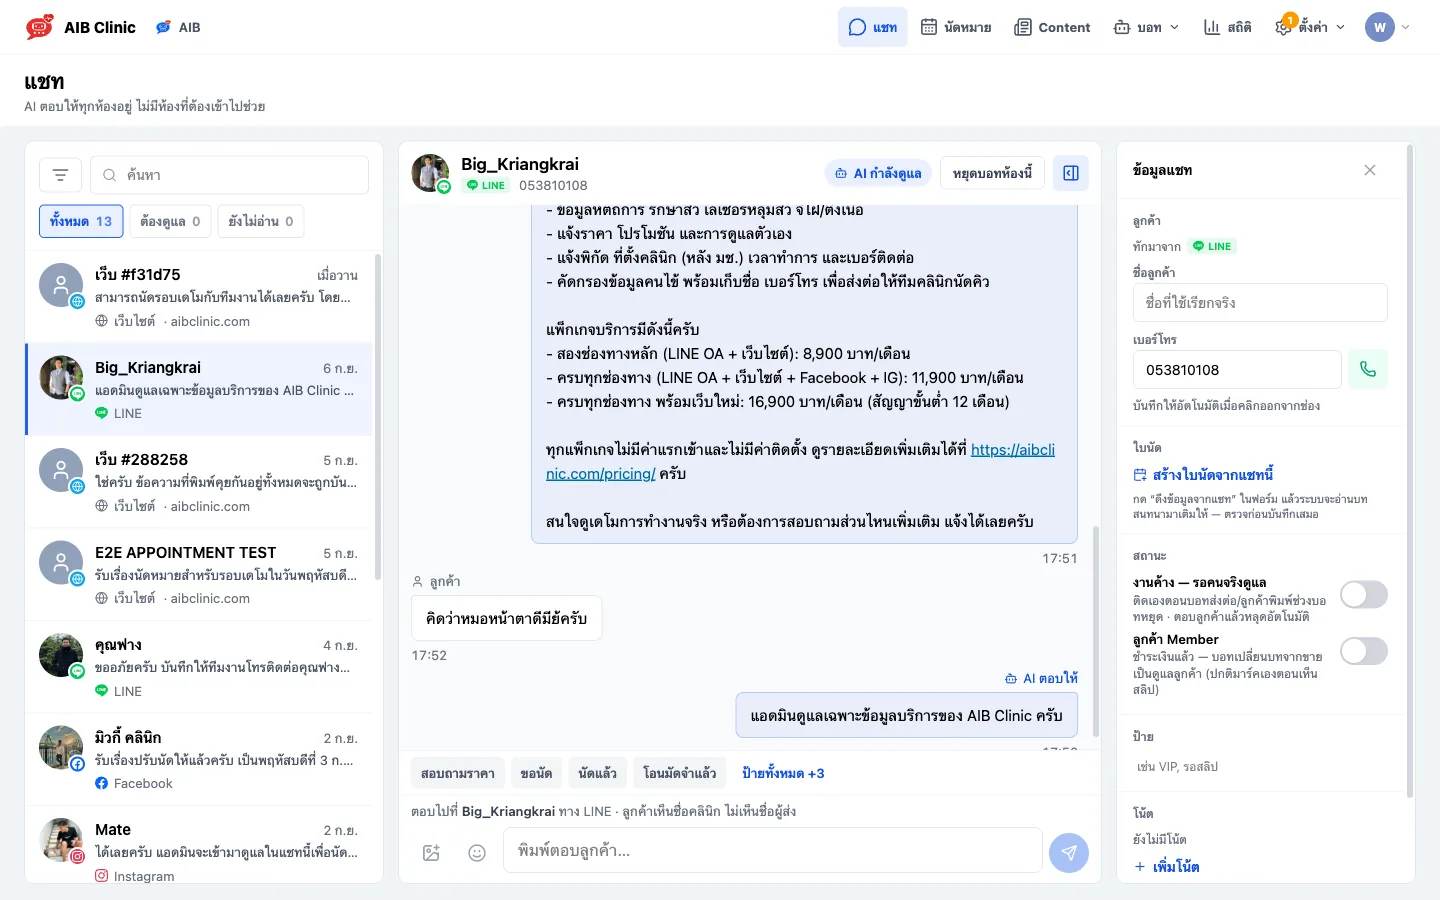
Task: Open the aibclinic.com/pricing link in message
Action: 800,461
